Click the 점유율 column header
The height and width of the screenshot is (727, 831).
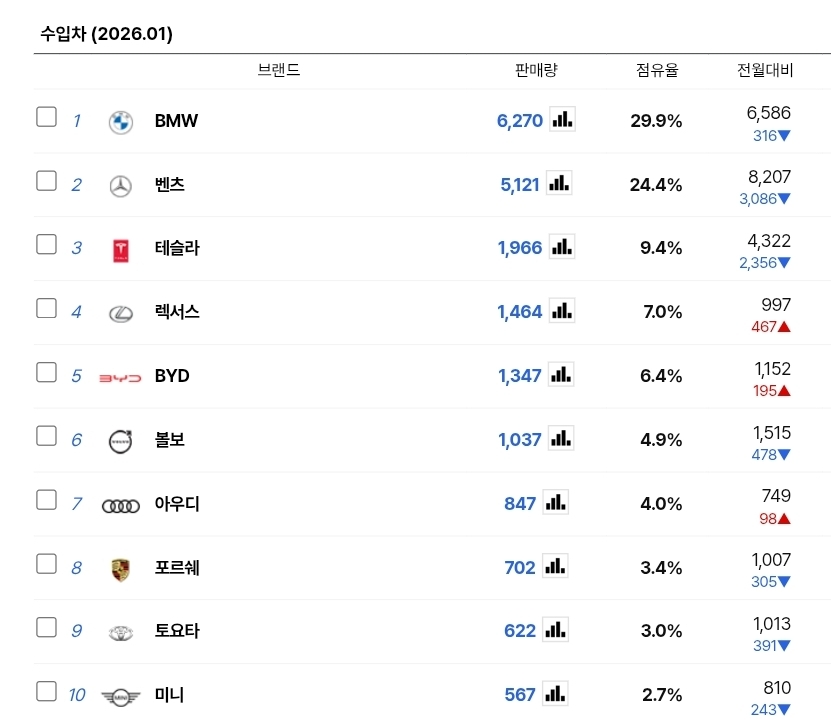(657, 70)
